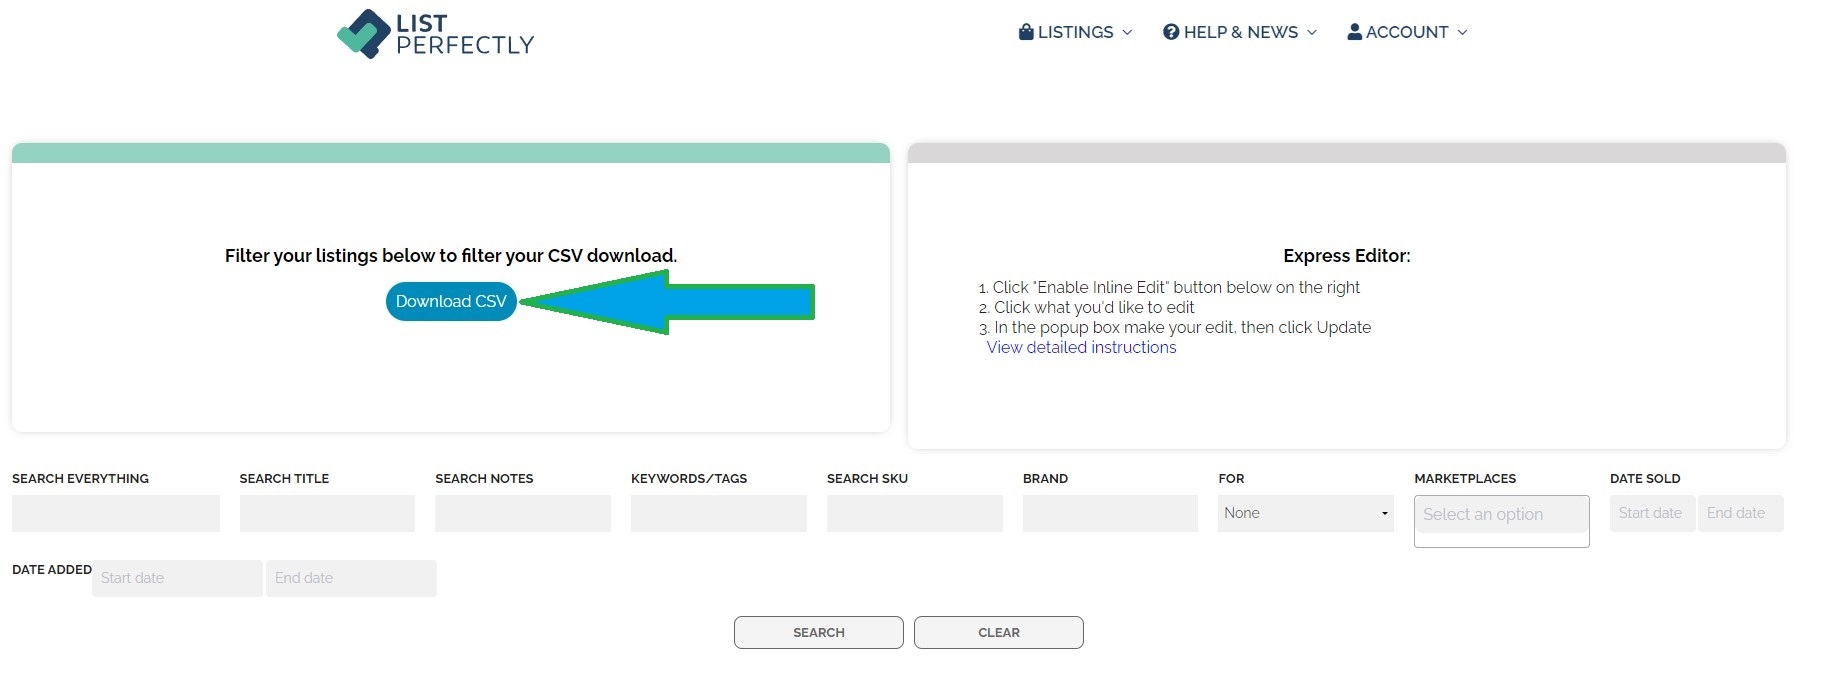
Task: Click the List Perfectly logo
Action: coord(435,34)
